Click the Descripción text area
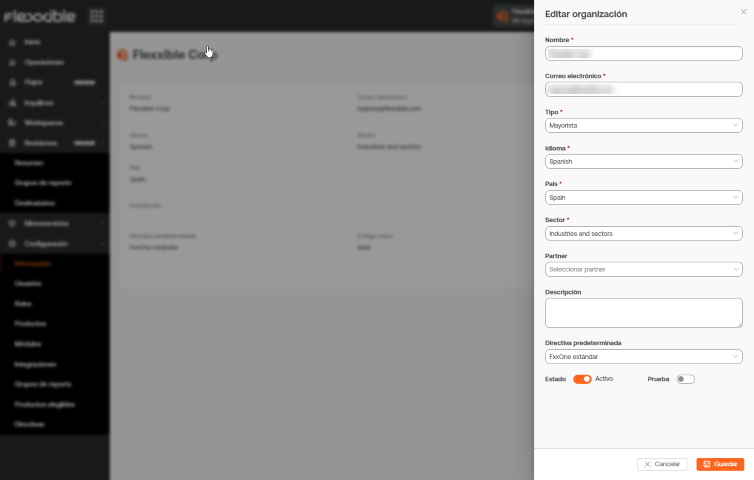 point(643,313)
